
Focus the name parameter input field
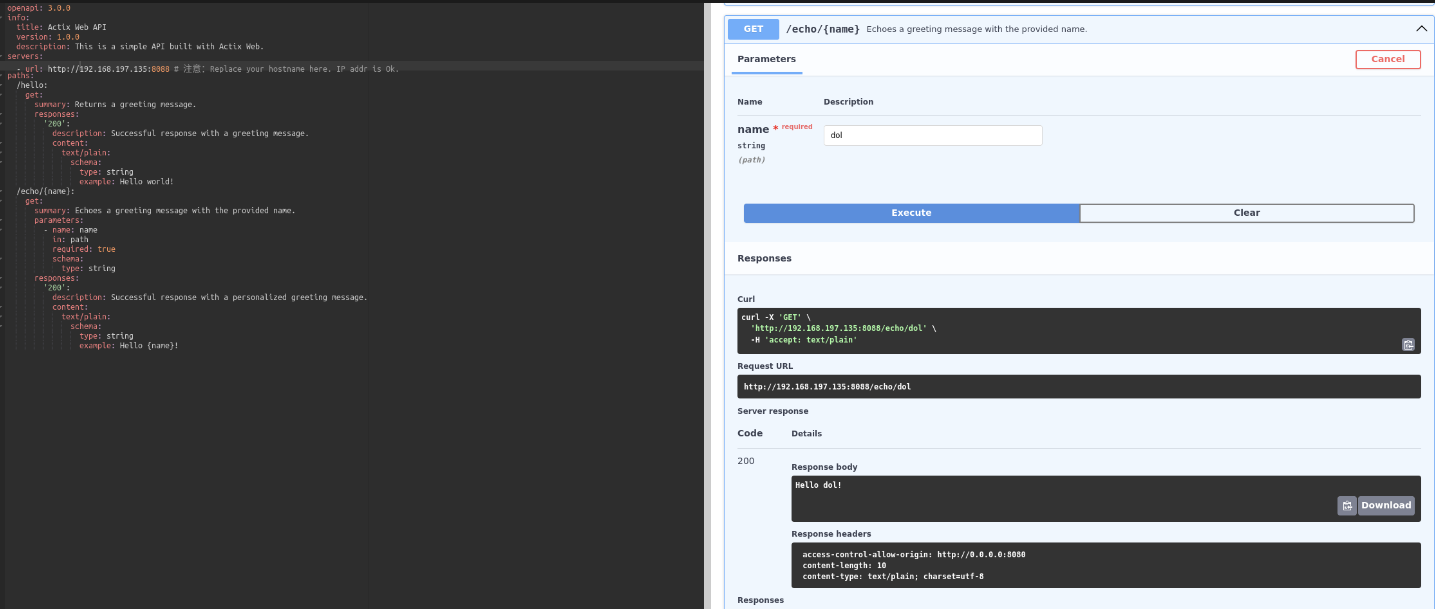tap(932, 135)
